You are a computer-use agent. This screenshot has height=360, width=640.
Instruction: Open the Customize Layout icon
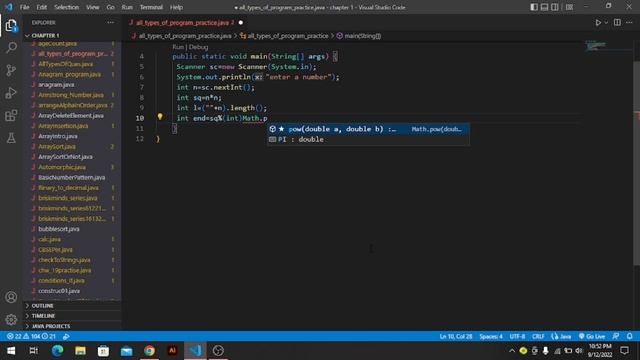point(569,7)
